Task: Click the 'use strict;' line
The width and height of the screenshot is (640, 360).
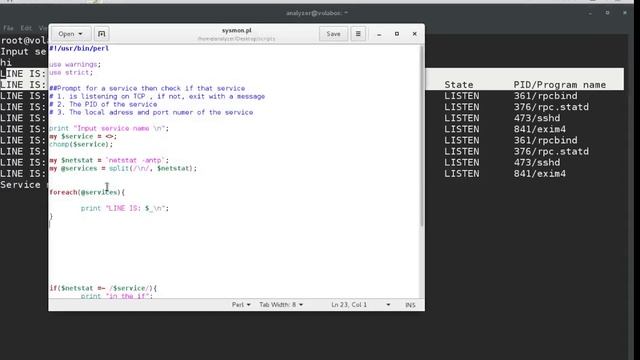Action: [x=71, y=72]
